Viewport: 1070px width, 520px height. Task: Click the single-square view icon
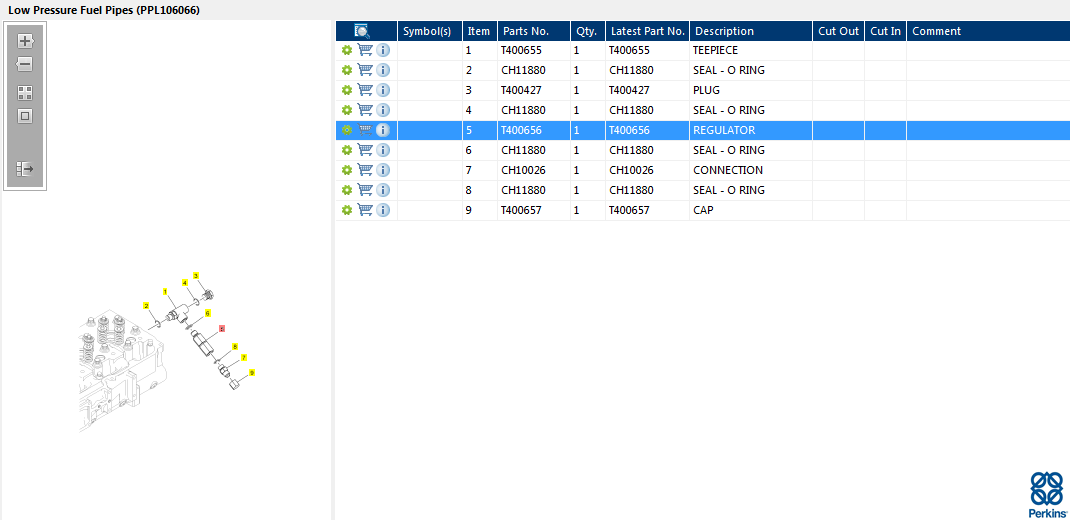pyautogui.click(x=25, y=117)
